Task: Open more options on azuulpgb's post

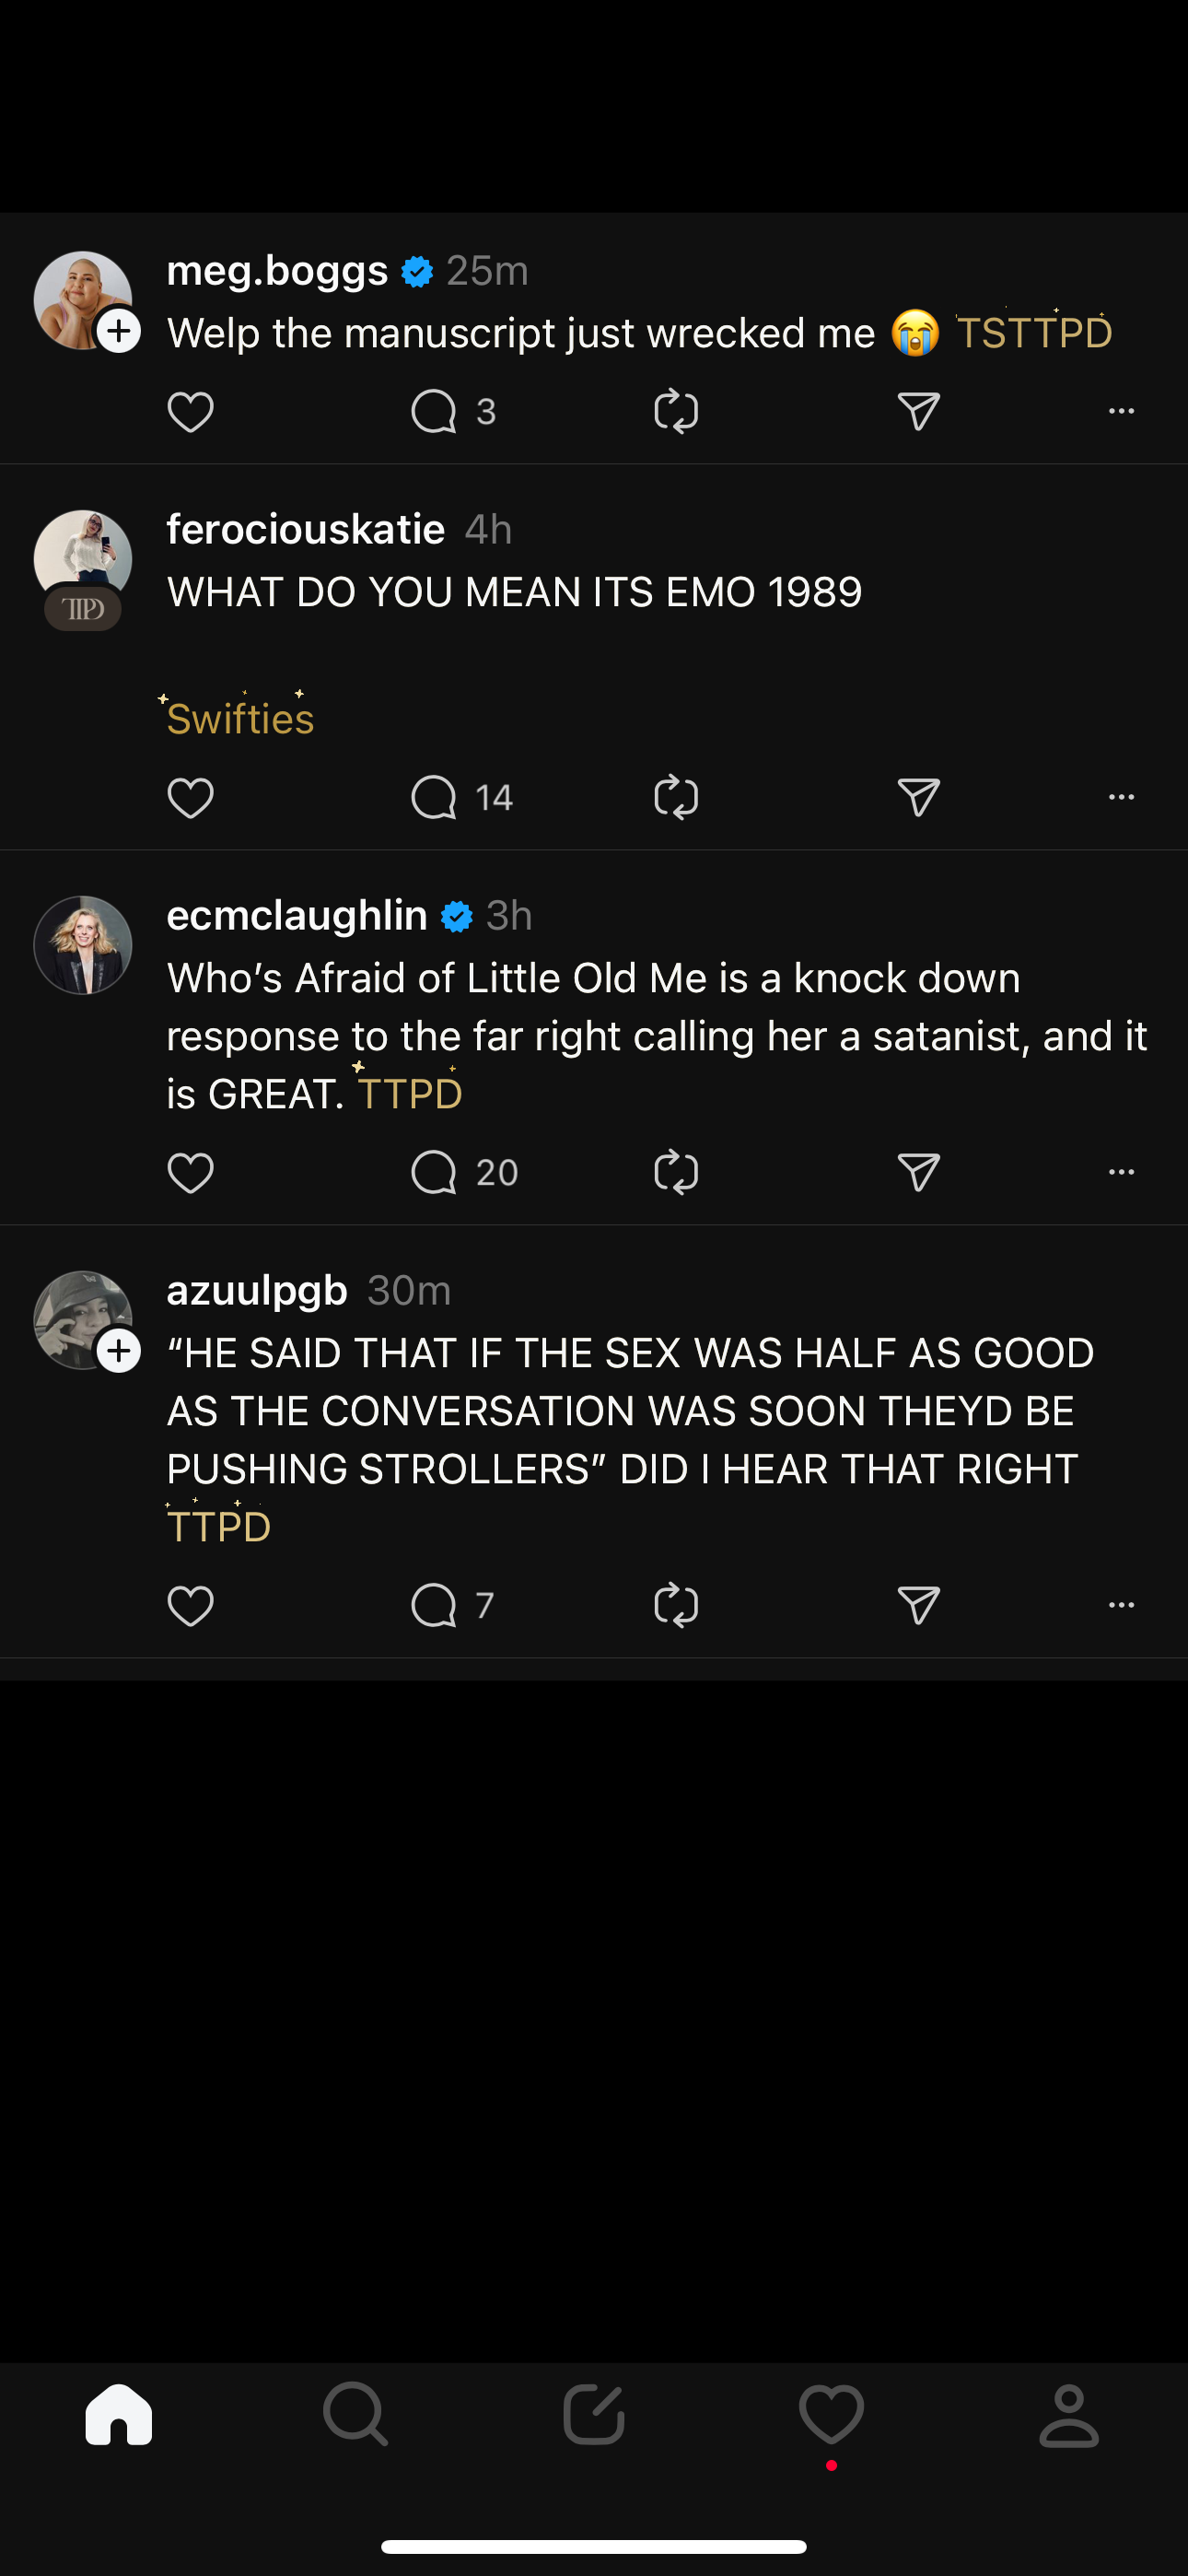Action: coord(1121,1605)
